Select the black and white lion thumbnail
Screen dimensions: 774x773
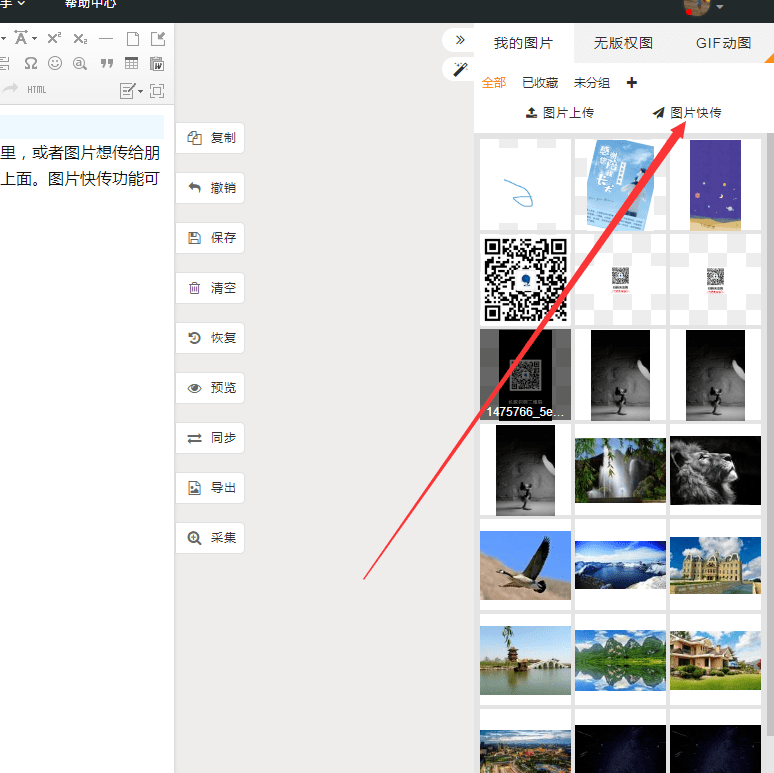(715, 470)
